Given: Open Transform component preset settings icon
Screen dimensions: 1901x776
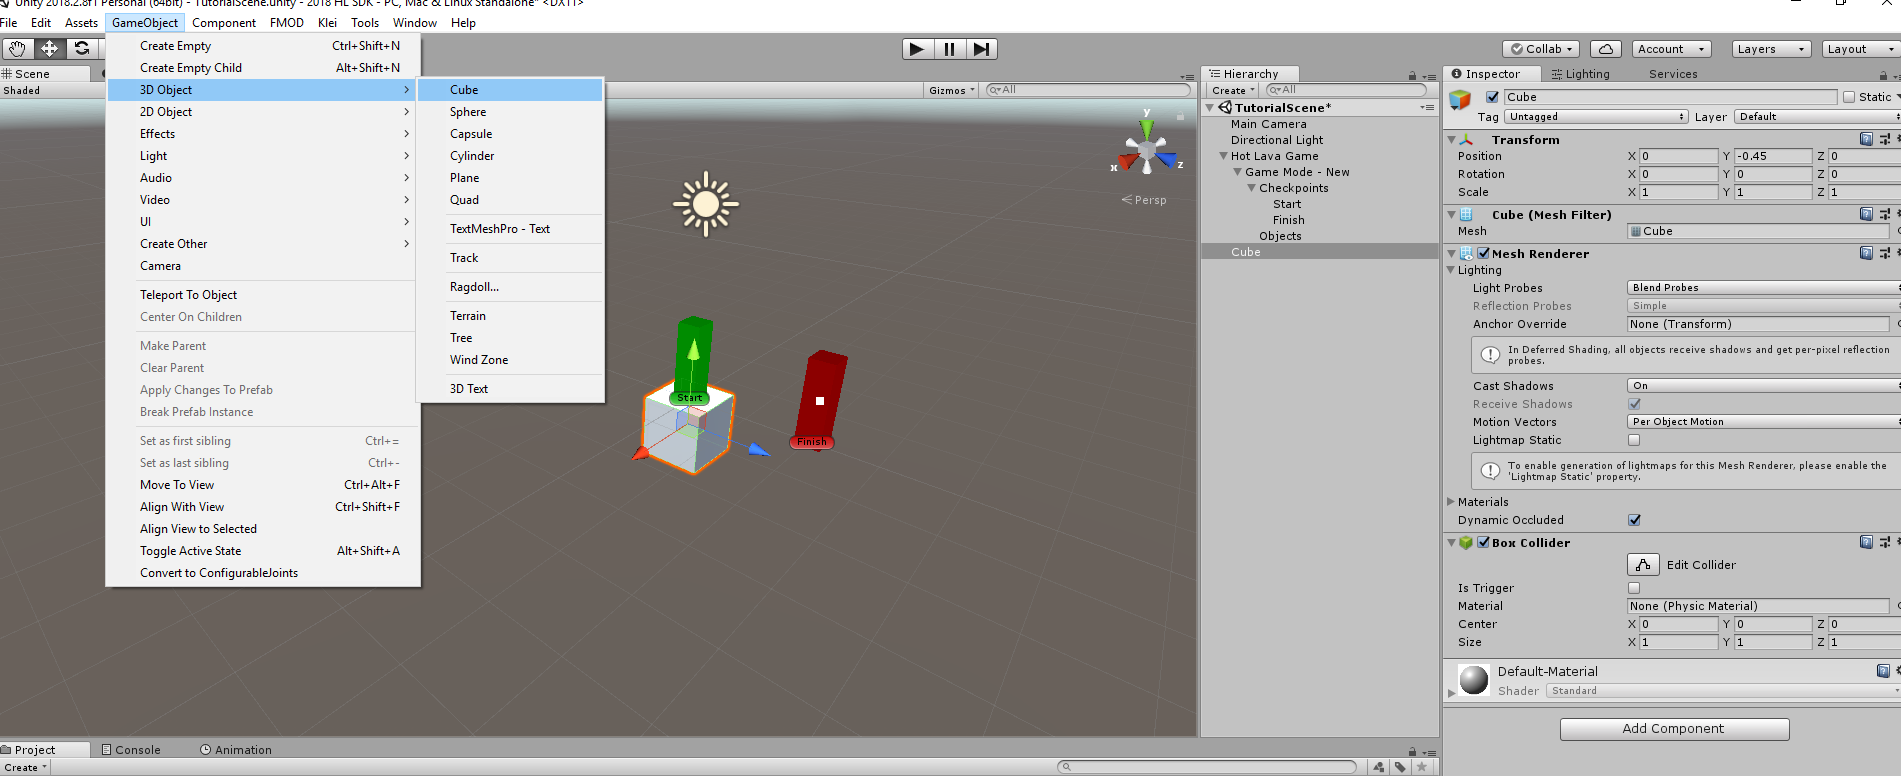Looking at the screenshot, I should tap(1884, 140).
